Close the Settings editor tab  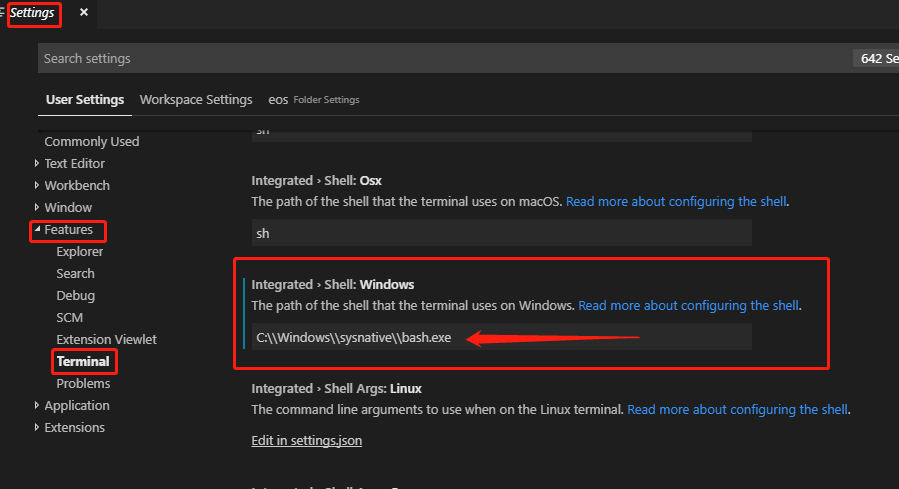[84, 12]
